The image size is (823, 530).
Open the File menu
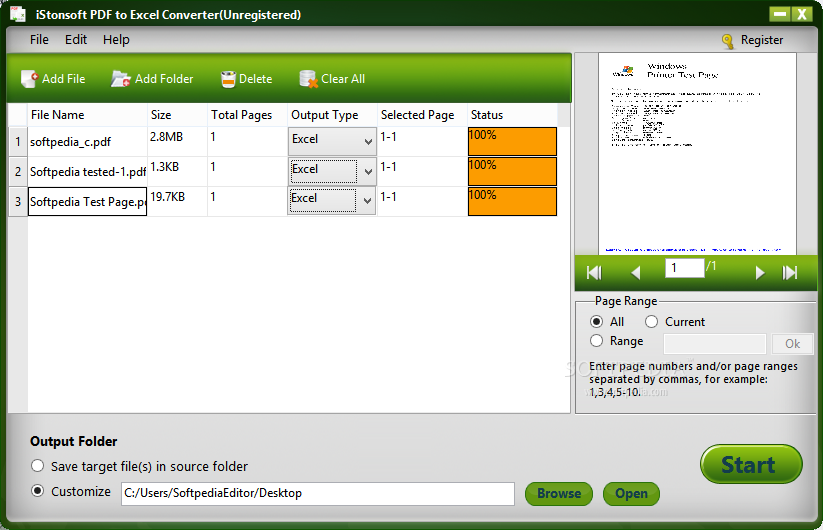pyautogui.click(x=39, y=40)
